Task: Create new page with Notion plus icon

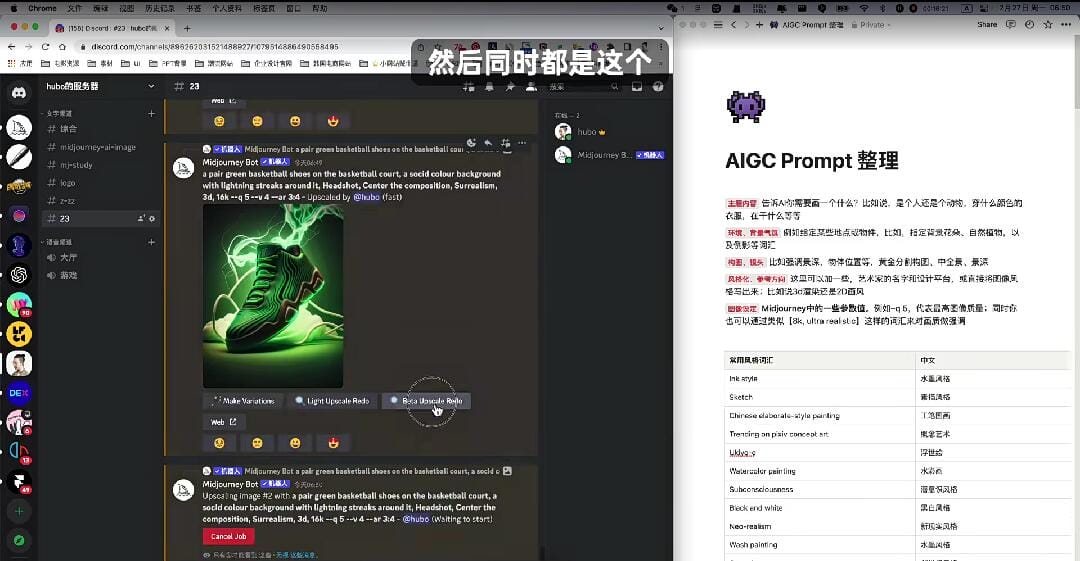Action: coord(759,25)
